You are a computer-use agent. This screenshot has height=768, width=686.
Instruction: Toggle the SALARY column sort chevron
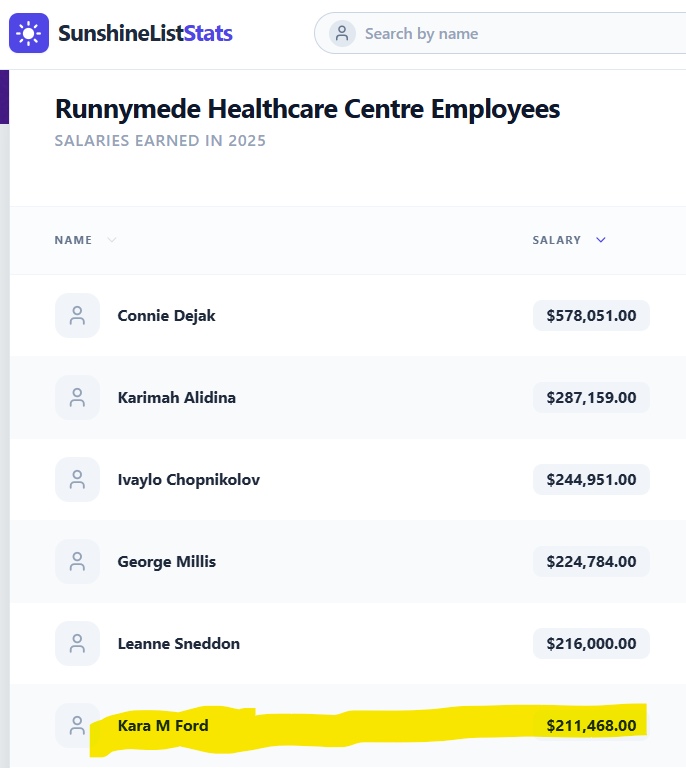(x=601, y=240)
